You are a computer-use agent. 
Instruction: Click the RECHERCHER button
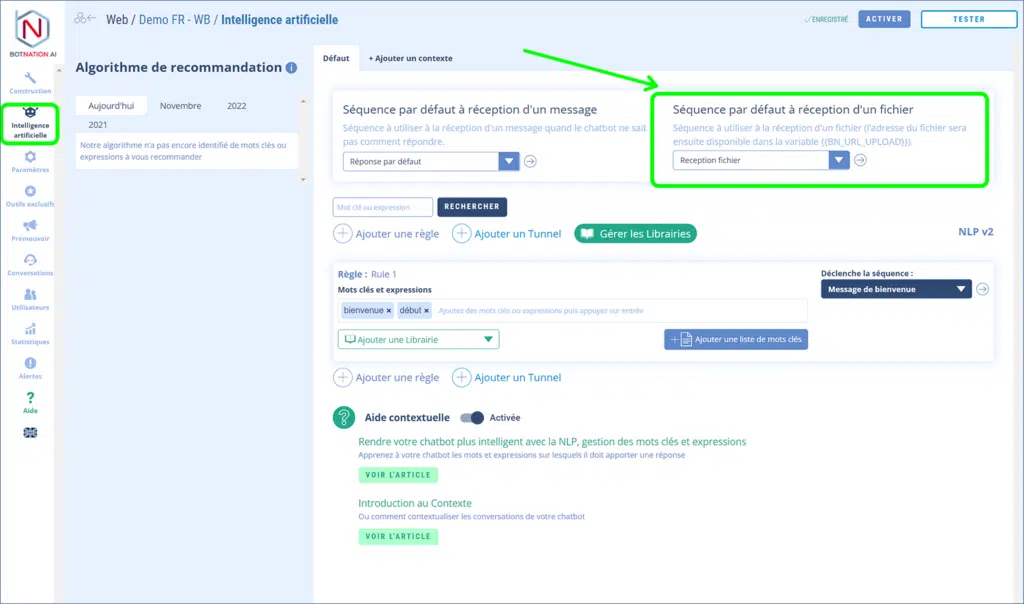point(472,207)
